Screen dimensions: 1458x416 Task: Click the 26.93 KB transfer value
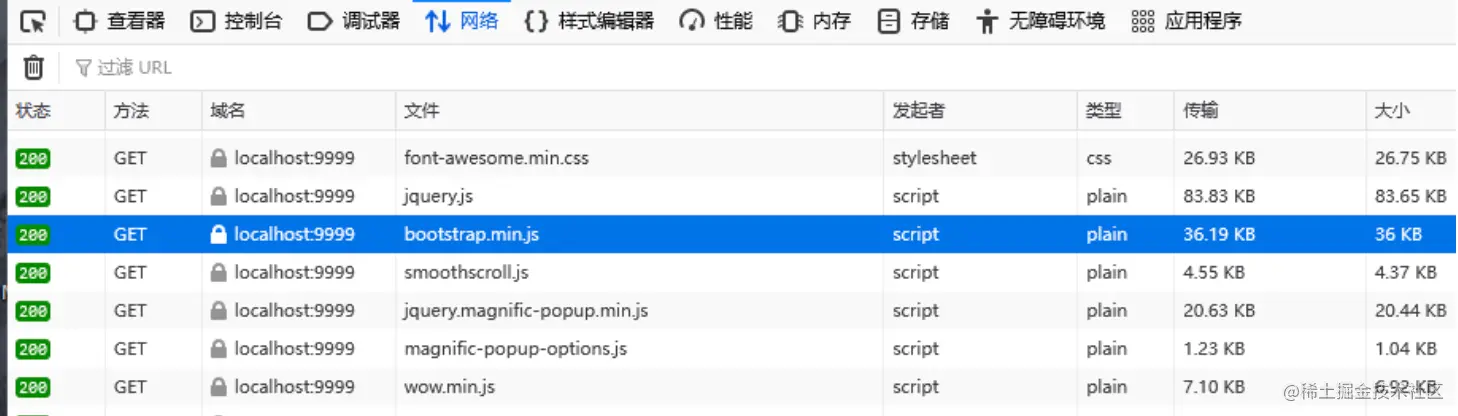1219,158
